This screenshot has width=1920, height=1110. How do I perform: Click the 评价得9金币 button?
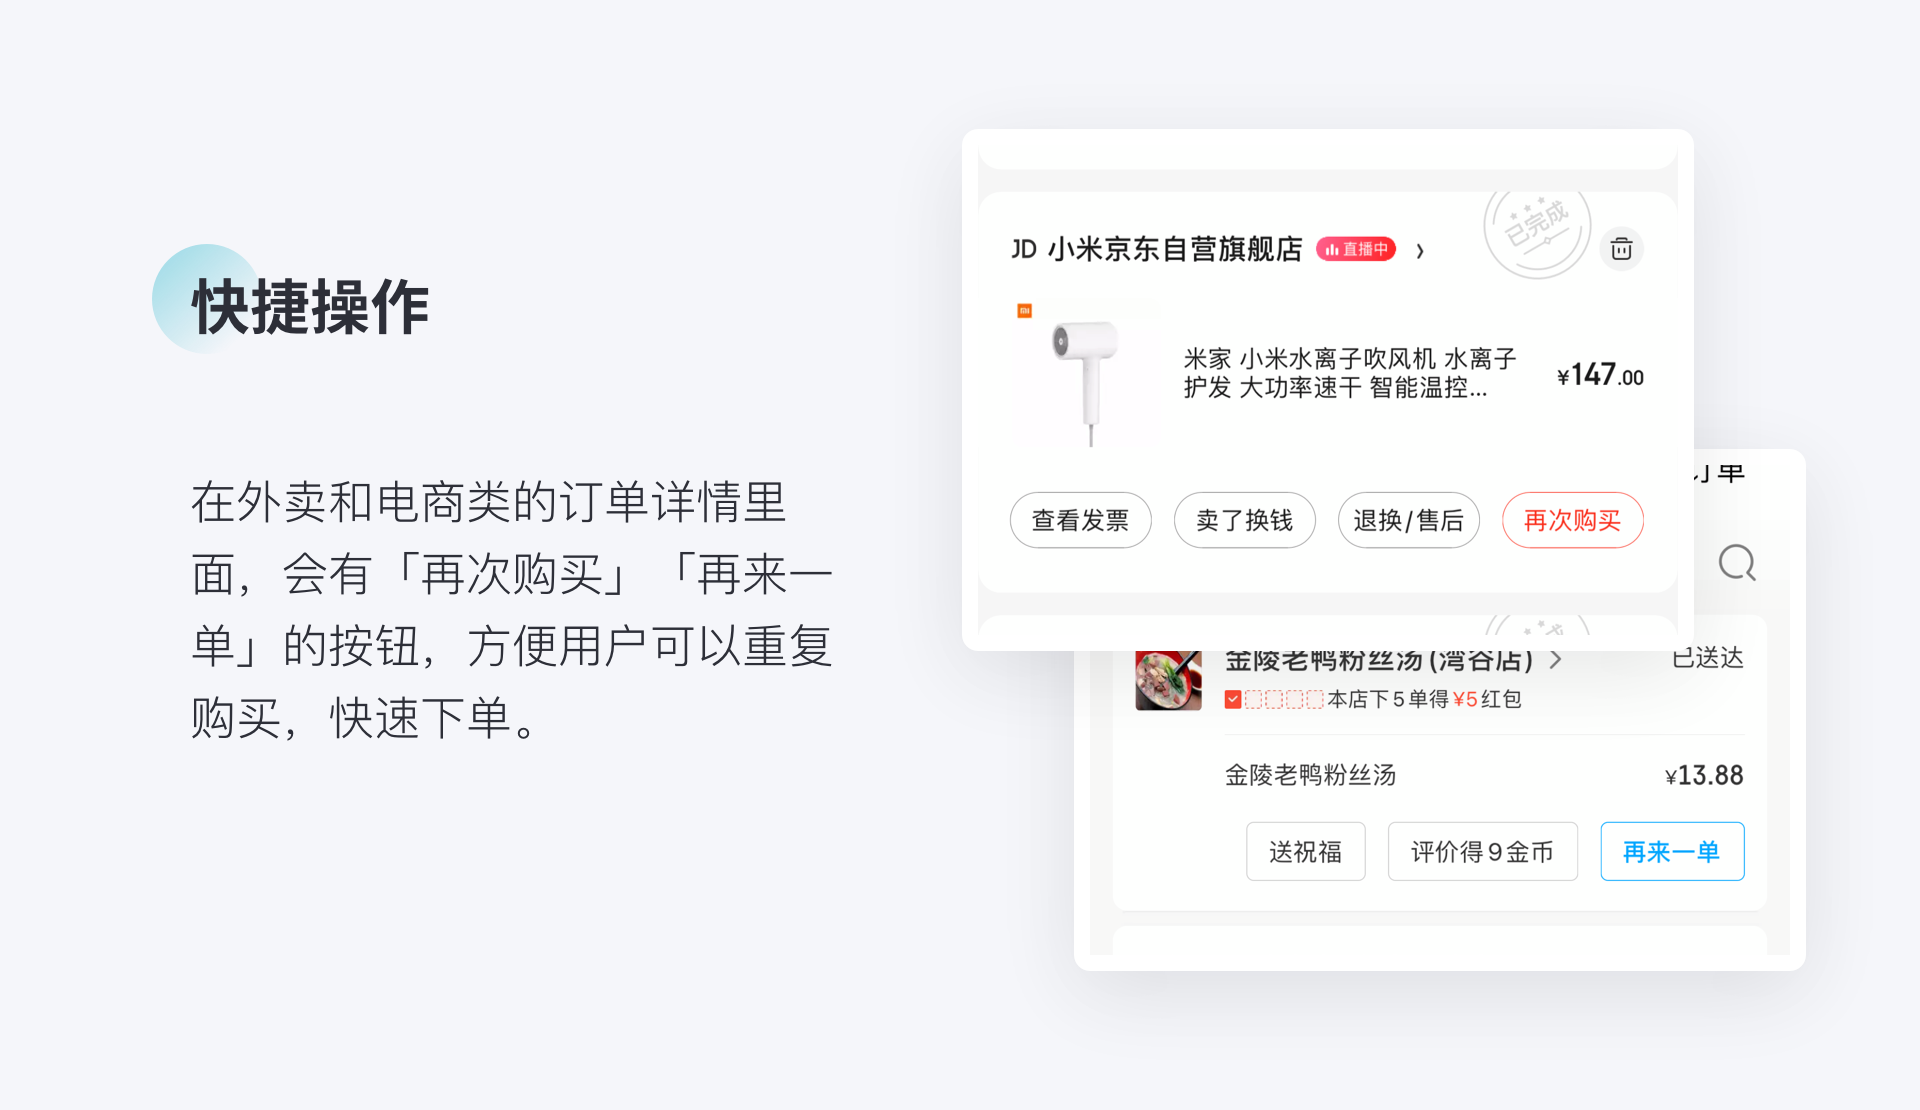[x=1482, y=852]
